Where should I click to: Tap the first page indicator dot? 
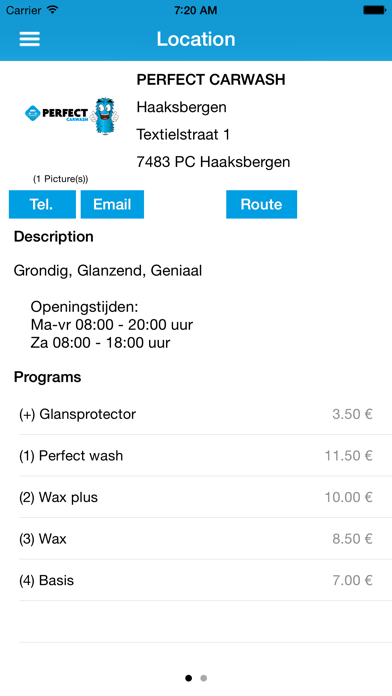tap(189, 678)
